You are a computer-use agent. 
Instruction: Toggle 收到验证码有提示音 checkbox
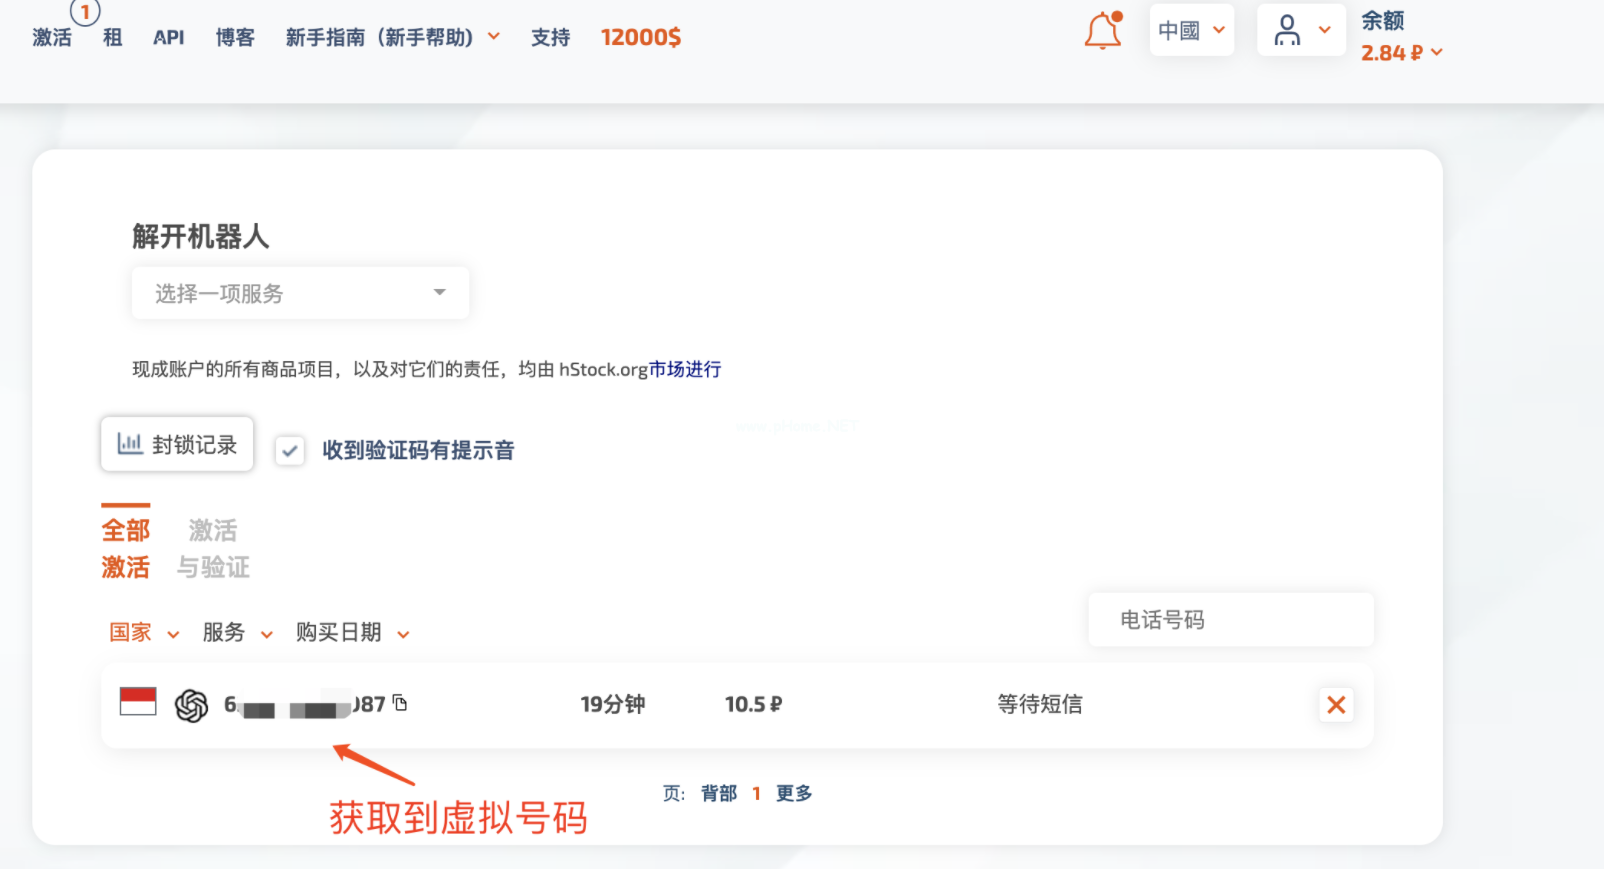[x=290, y=451]
